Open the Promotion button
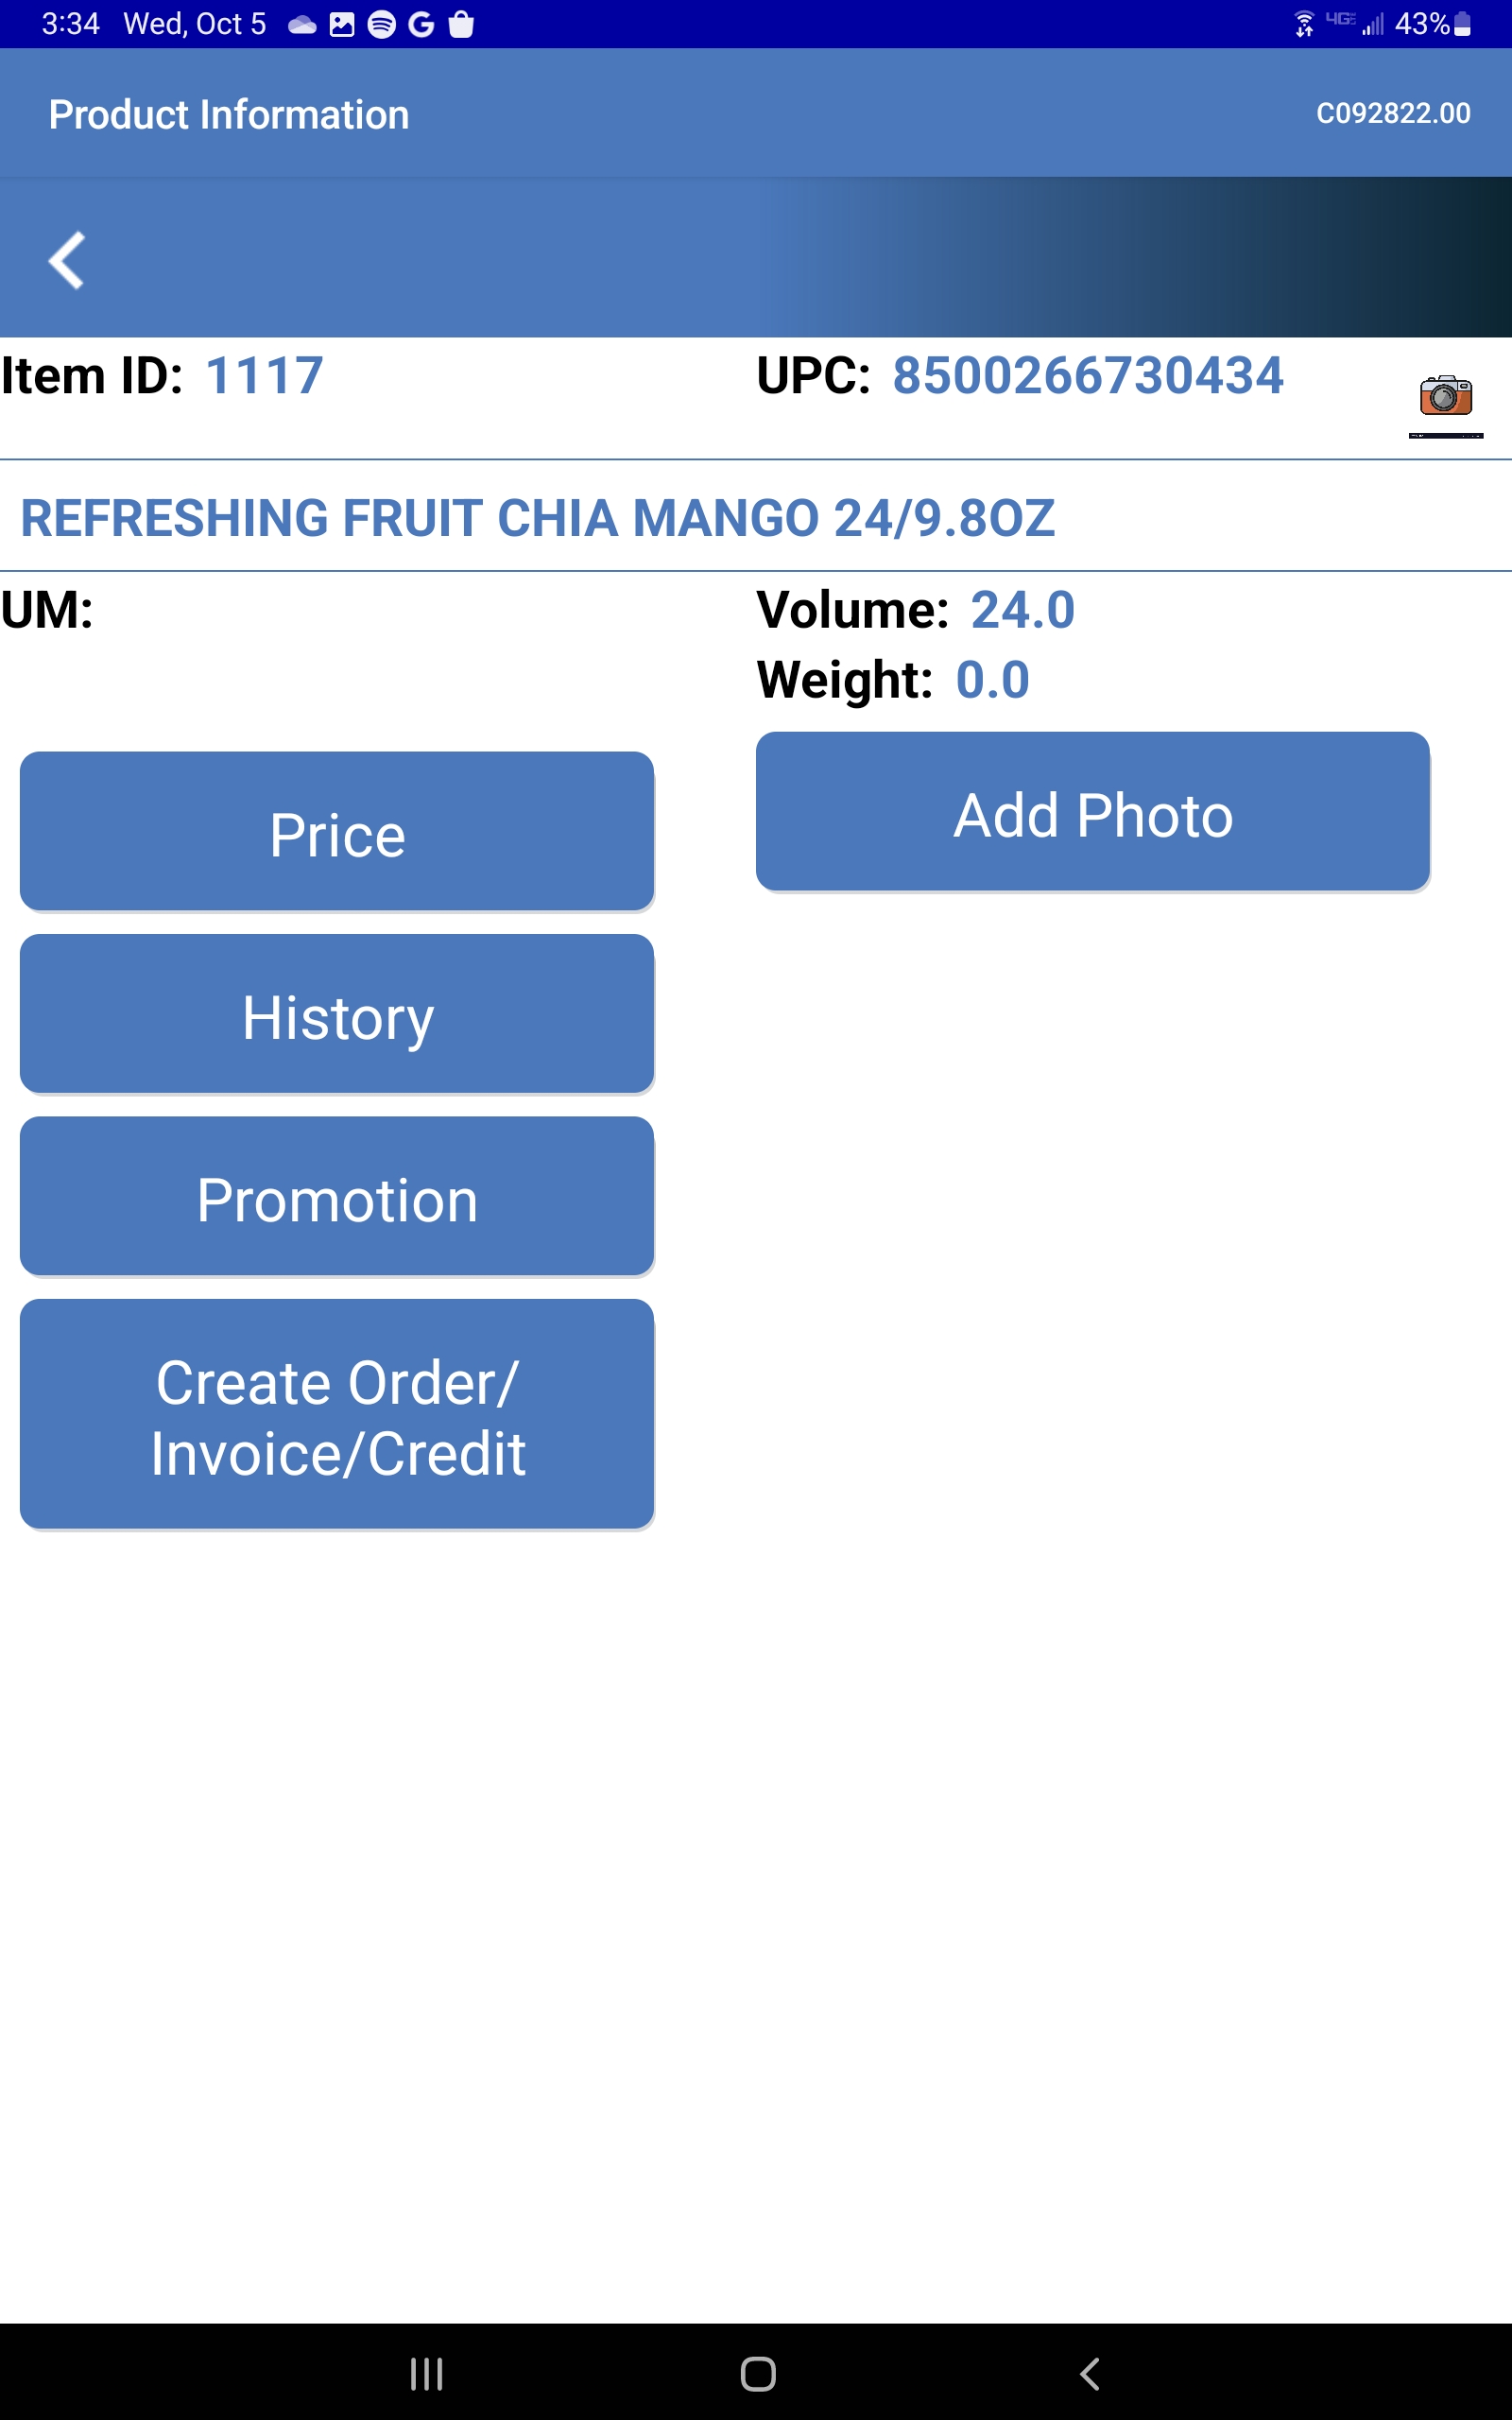 click(337, 1197)
